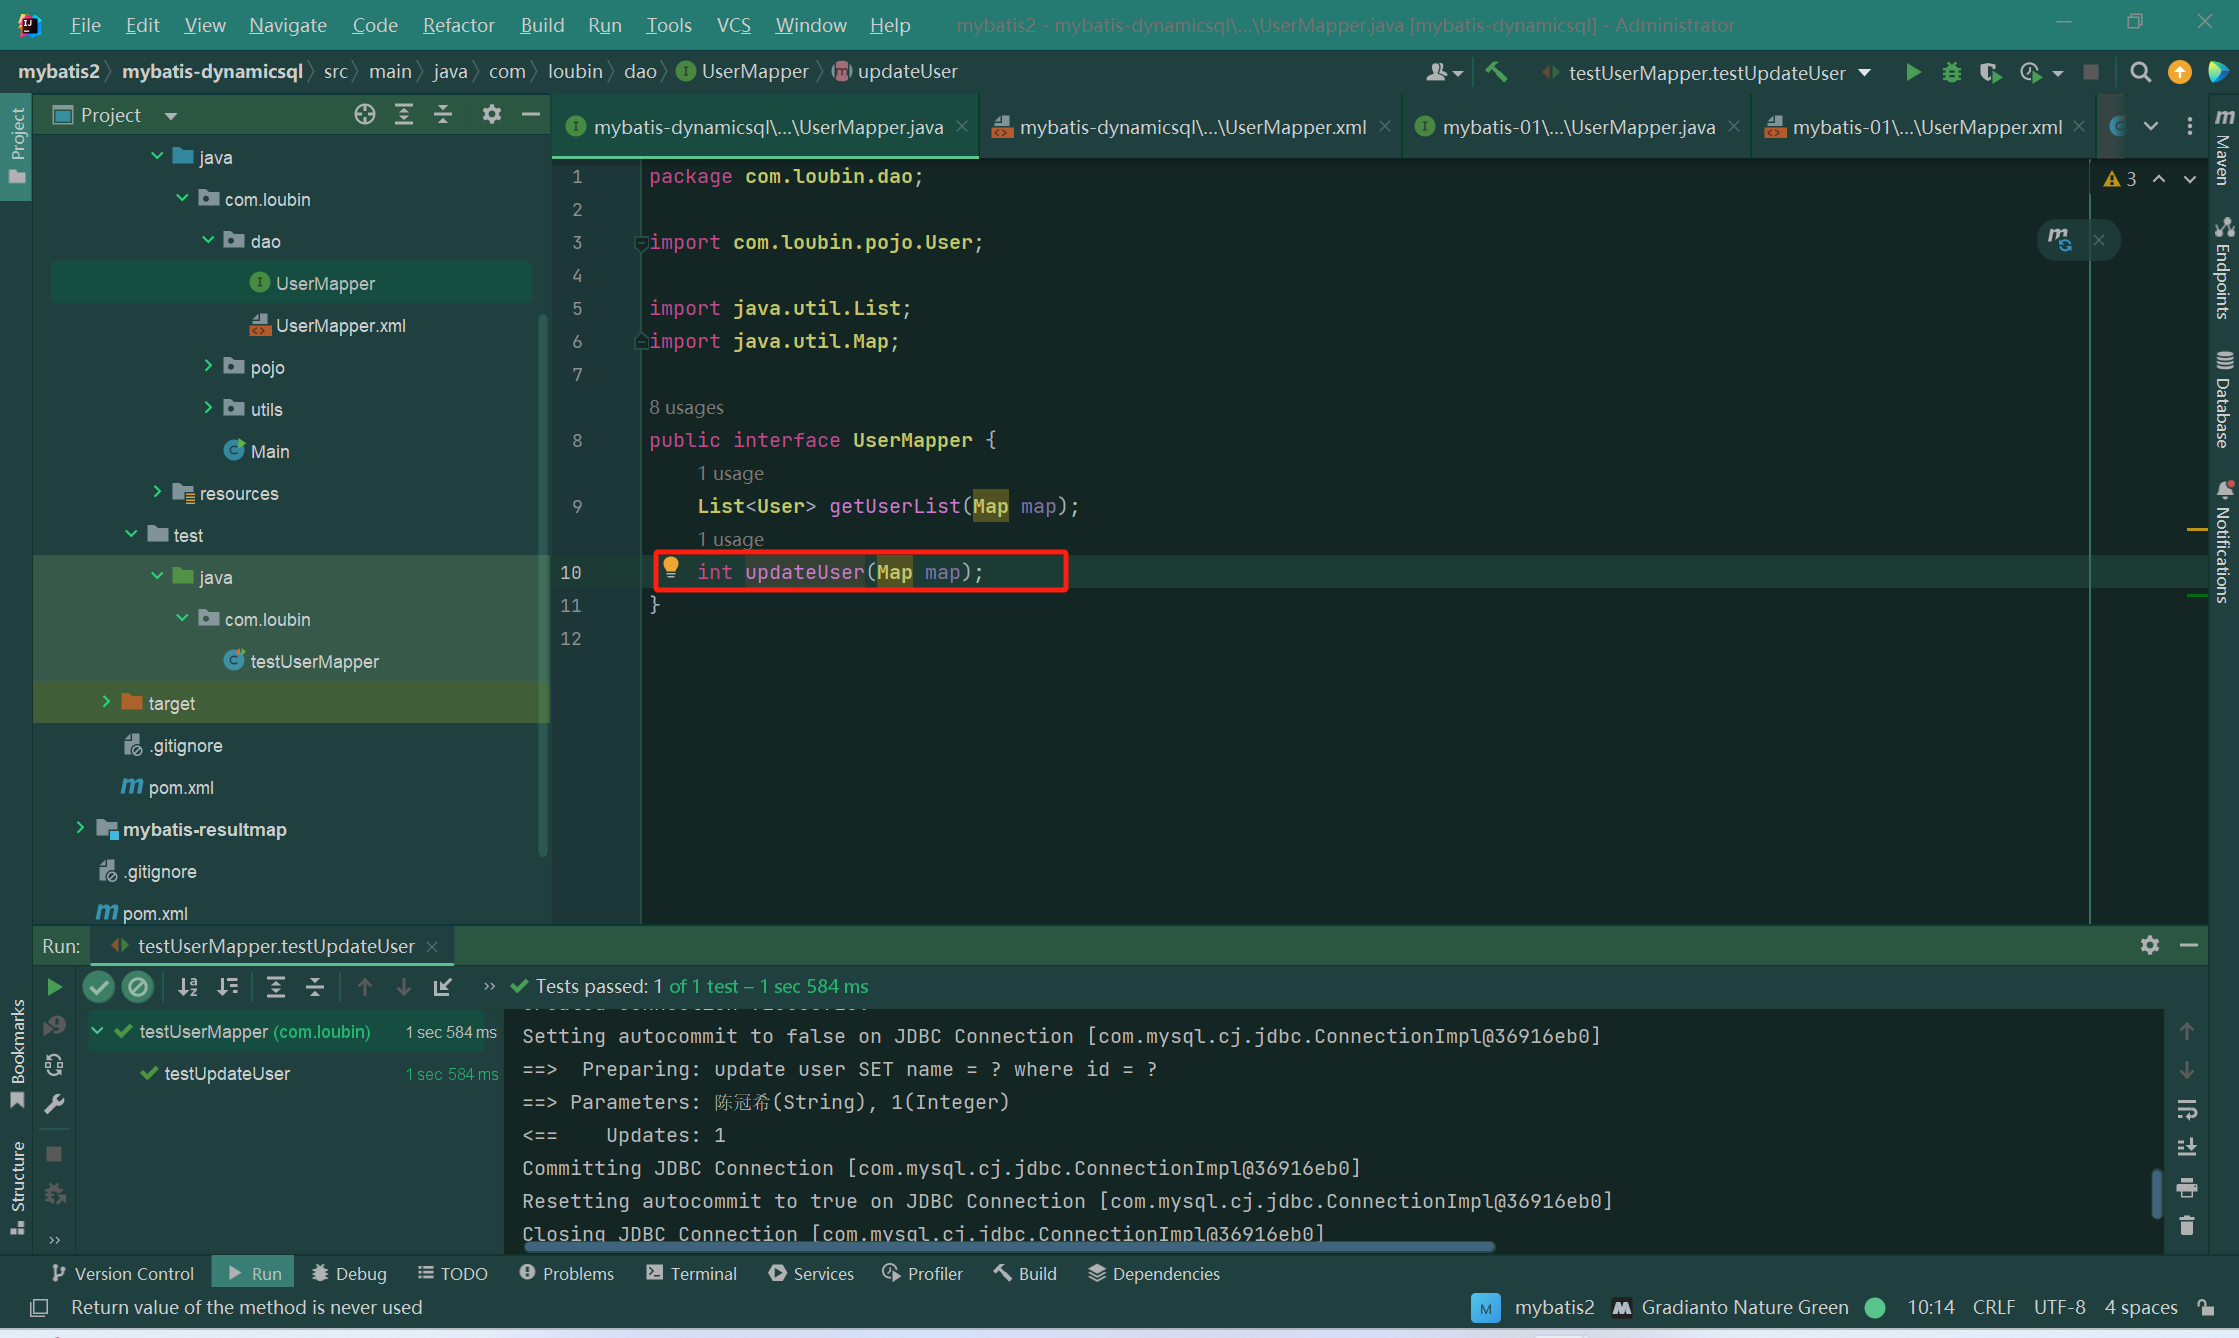This screenshot has height=1338, width=2239.
Task: Run testUserMapper.testUpdateUser with the green play icon
Action: (x=1912, y=72)
